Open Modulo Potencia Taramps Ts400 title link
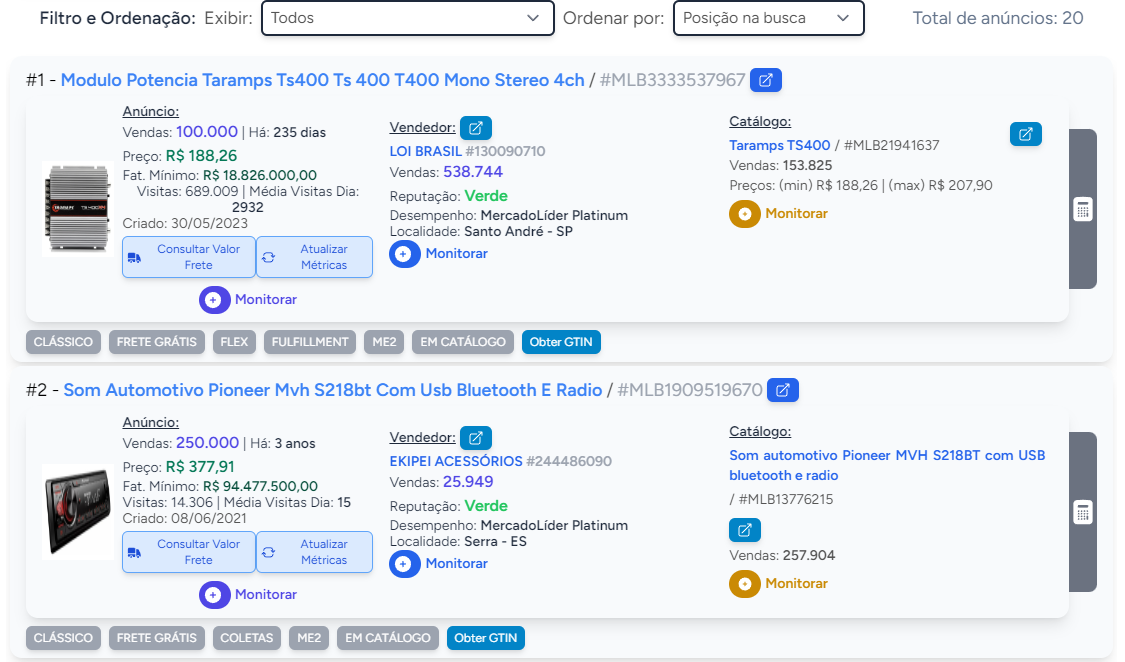Screen dimensions: 1125x662 click(x=322, y=81)
